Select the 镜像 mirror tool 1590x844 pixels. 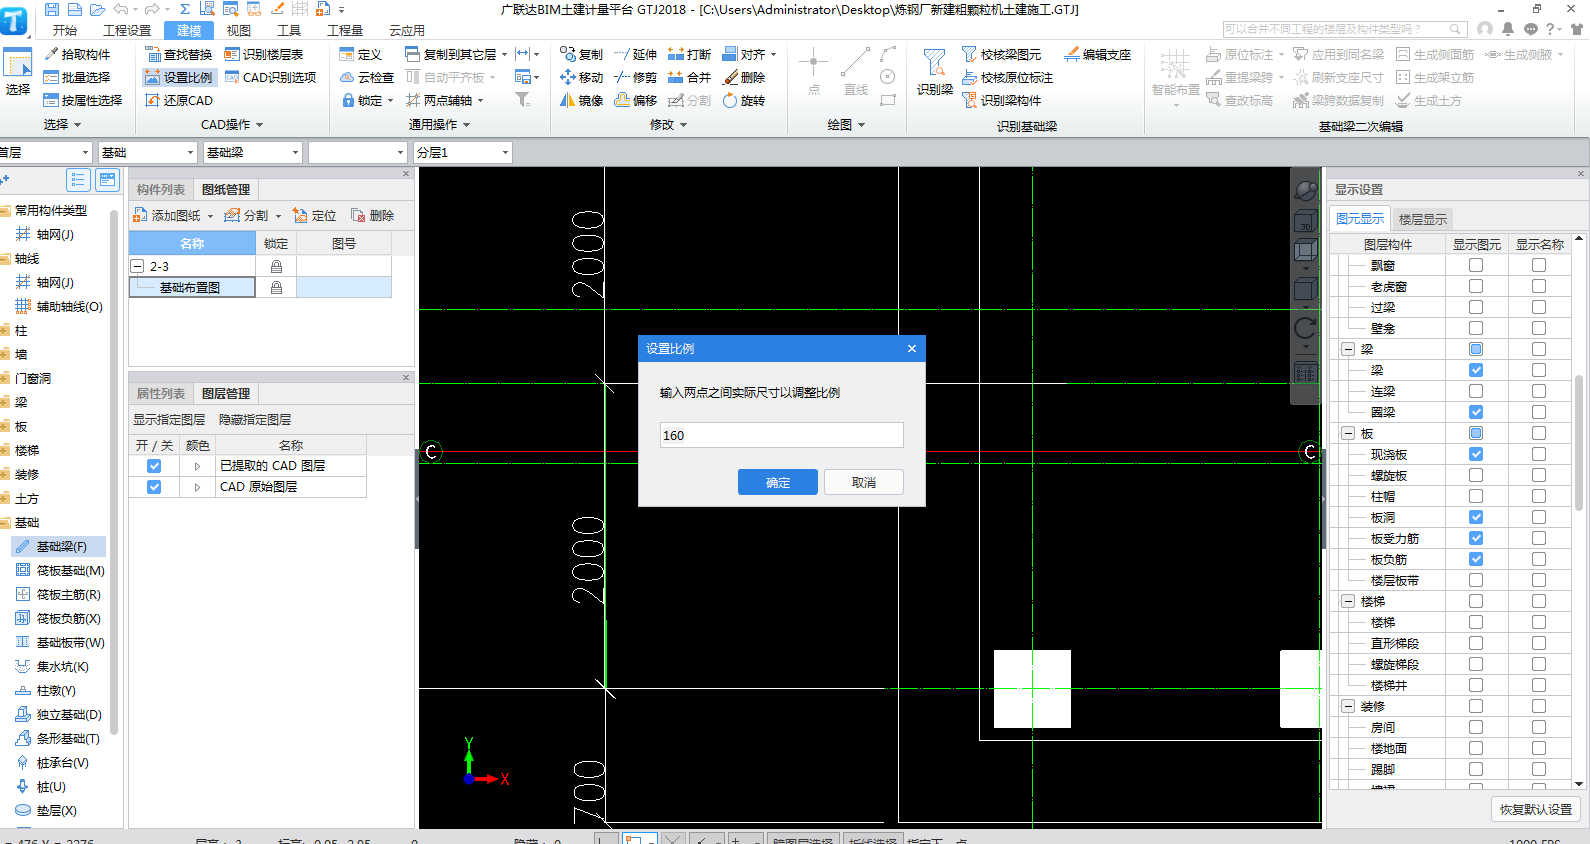pyautogui.click(x=582, y=100)
